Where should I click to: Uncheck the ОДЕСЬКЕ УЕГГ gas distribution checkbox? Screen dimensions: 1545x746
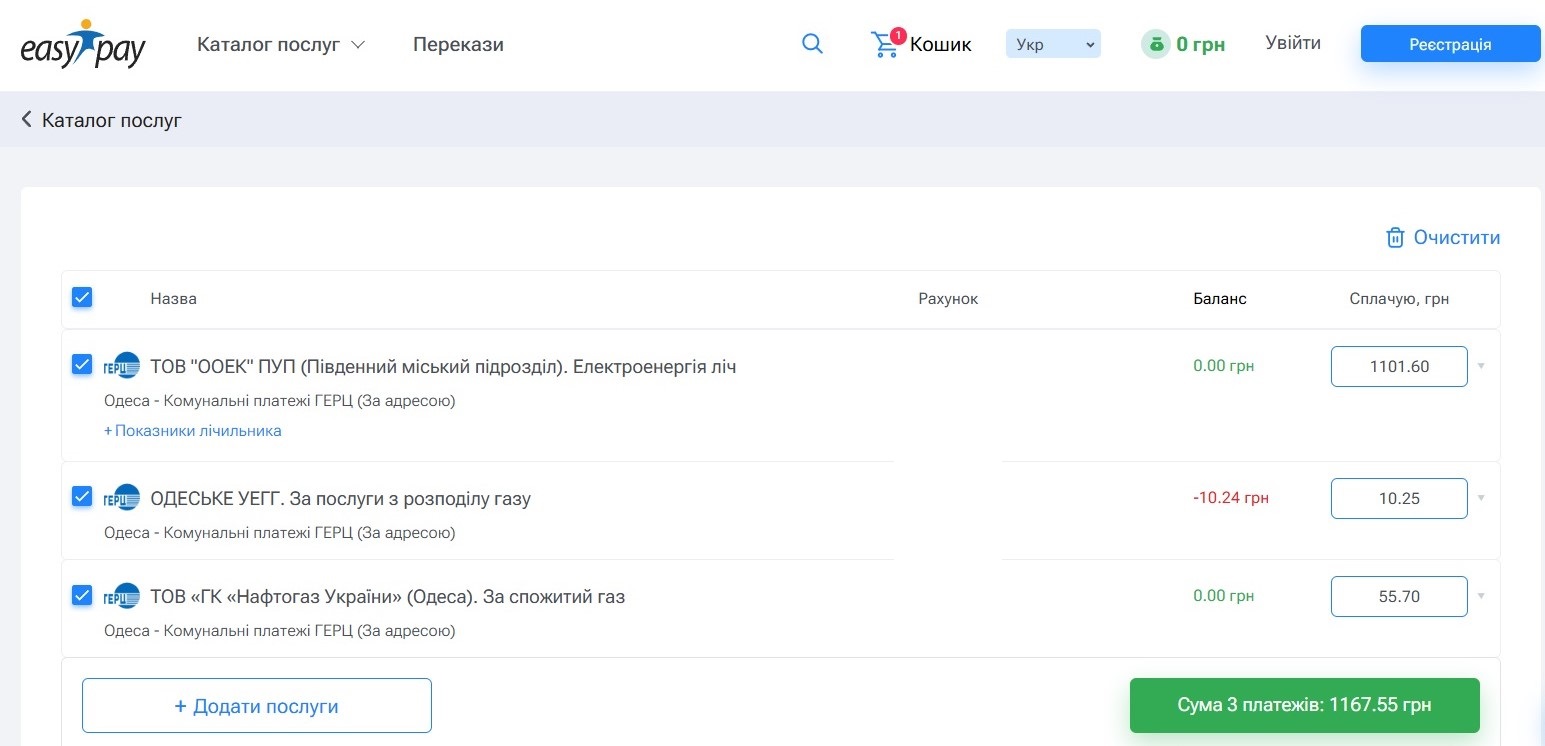click(82, 496)
